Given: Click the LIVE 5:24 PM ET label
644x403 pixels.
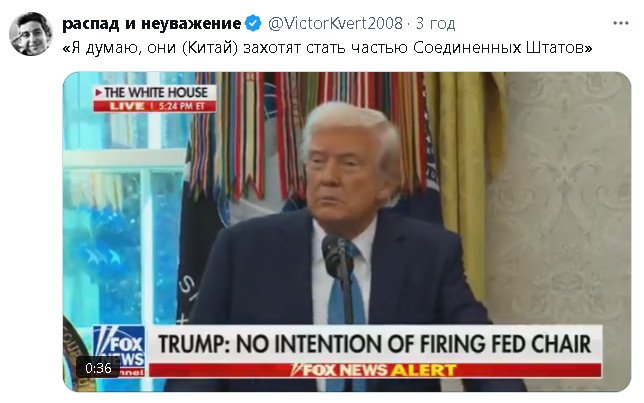Looking at the screenshot, I should coord(155,106).
